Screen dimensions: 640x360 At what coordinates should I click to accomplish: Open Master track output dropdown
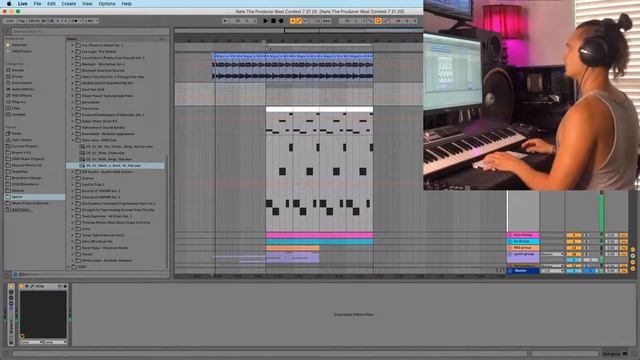pyautogui.click(x=552, y=271)
